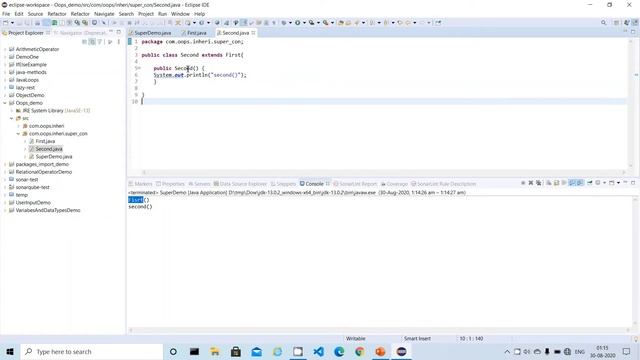The width and height of the screenshot is (640, 360).
Task: Open Visual Studio Code from taskbar
Action: [318, 351]
